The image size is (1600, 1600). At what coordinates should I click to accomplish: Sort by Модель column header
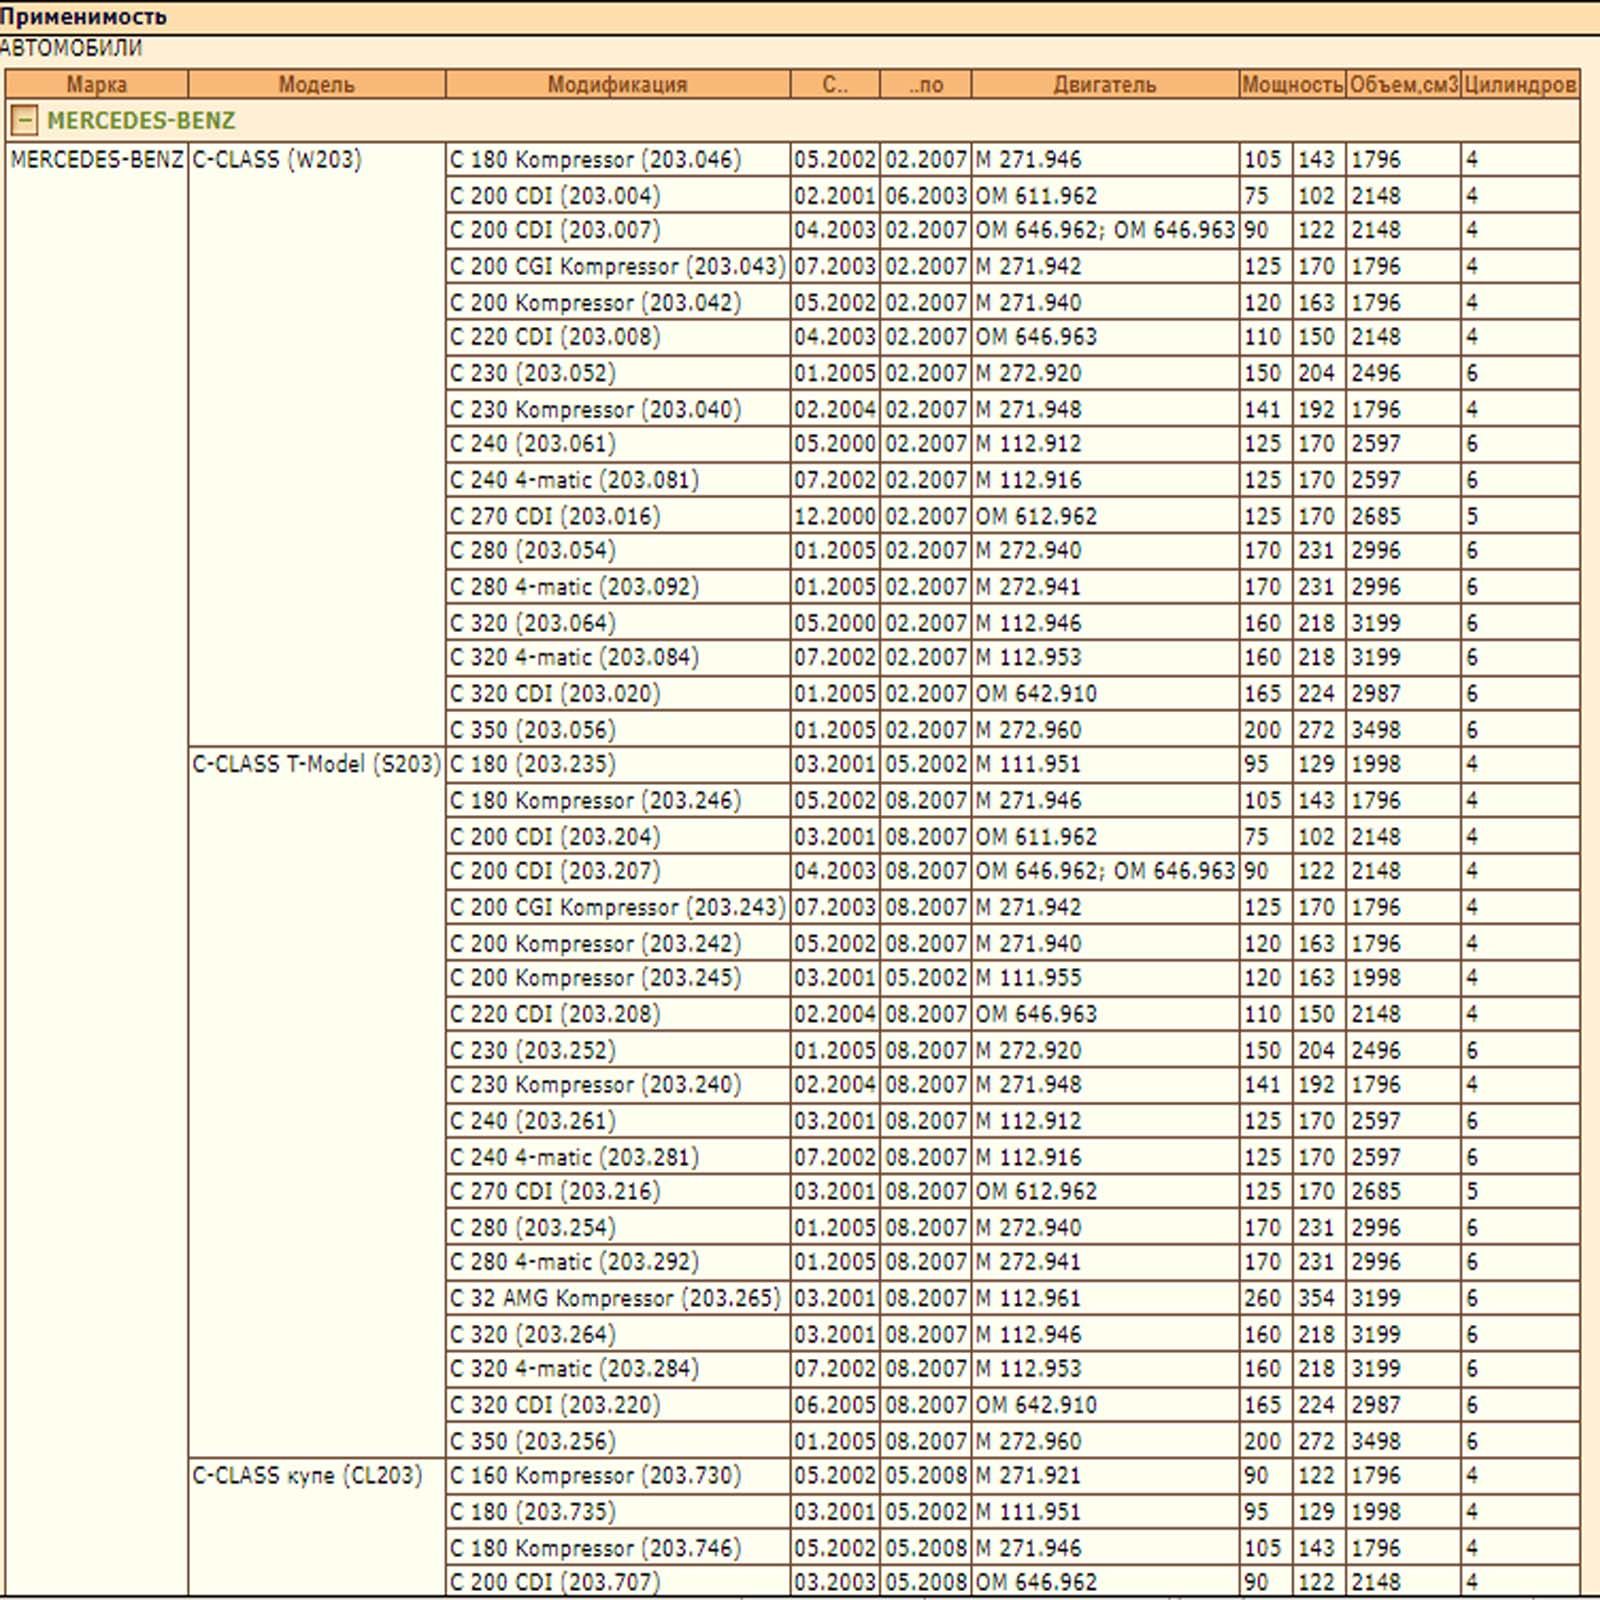tap(316, 85)
